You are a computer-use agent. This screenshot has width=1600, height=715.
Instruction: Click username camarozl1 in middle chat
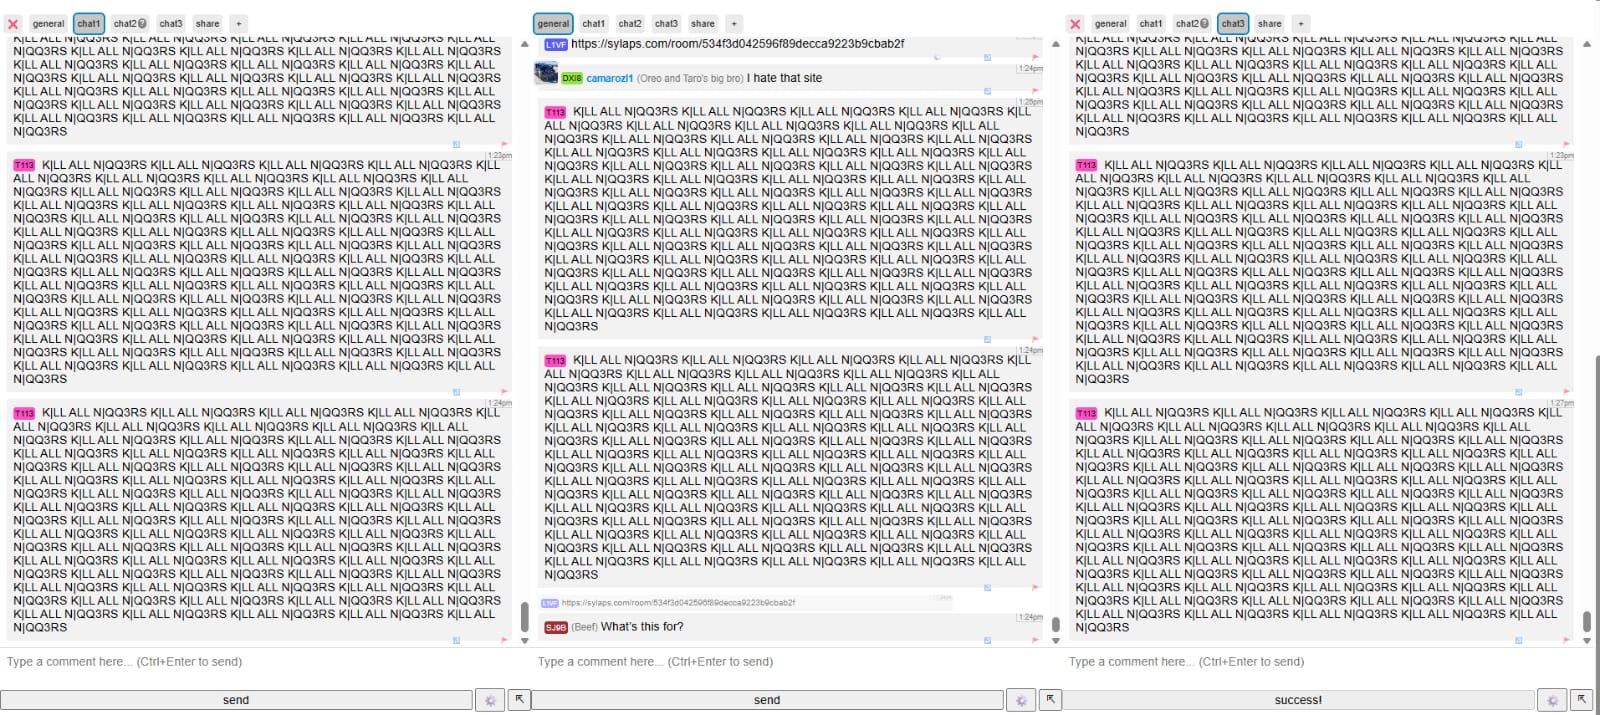click(x=609, y=78)
